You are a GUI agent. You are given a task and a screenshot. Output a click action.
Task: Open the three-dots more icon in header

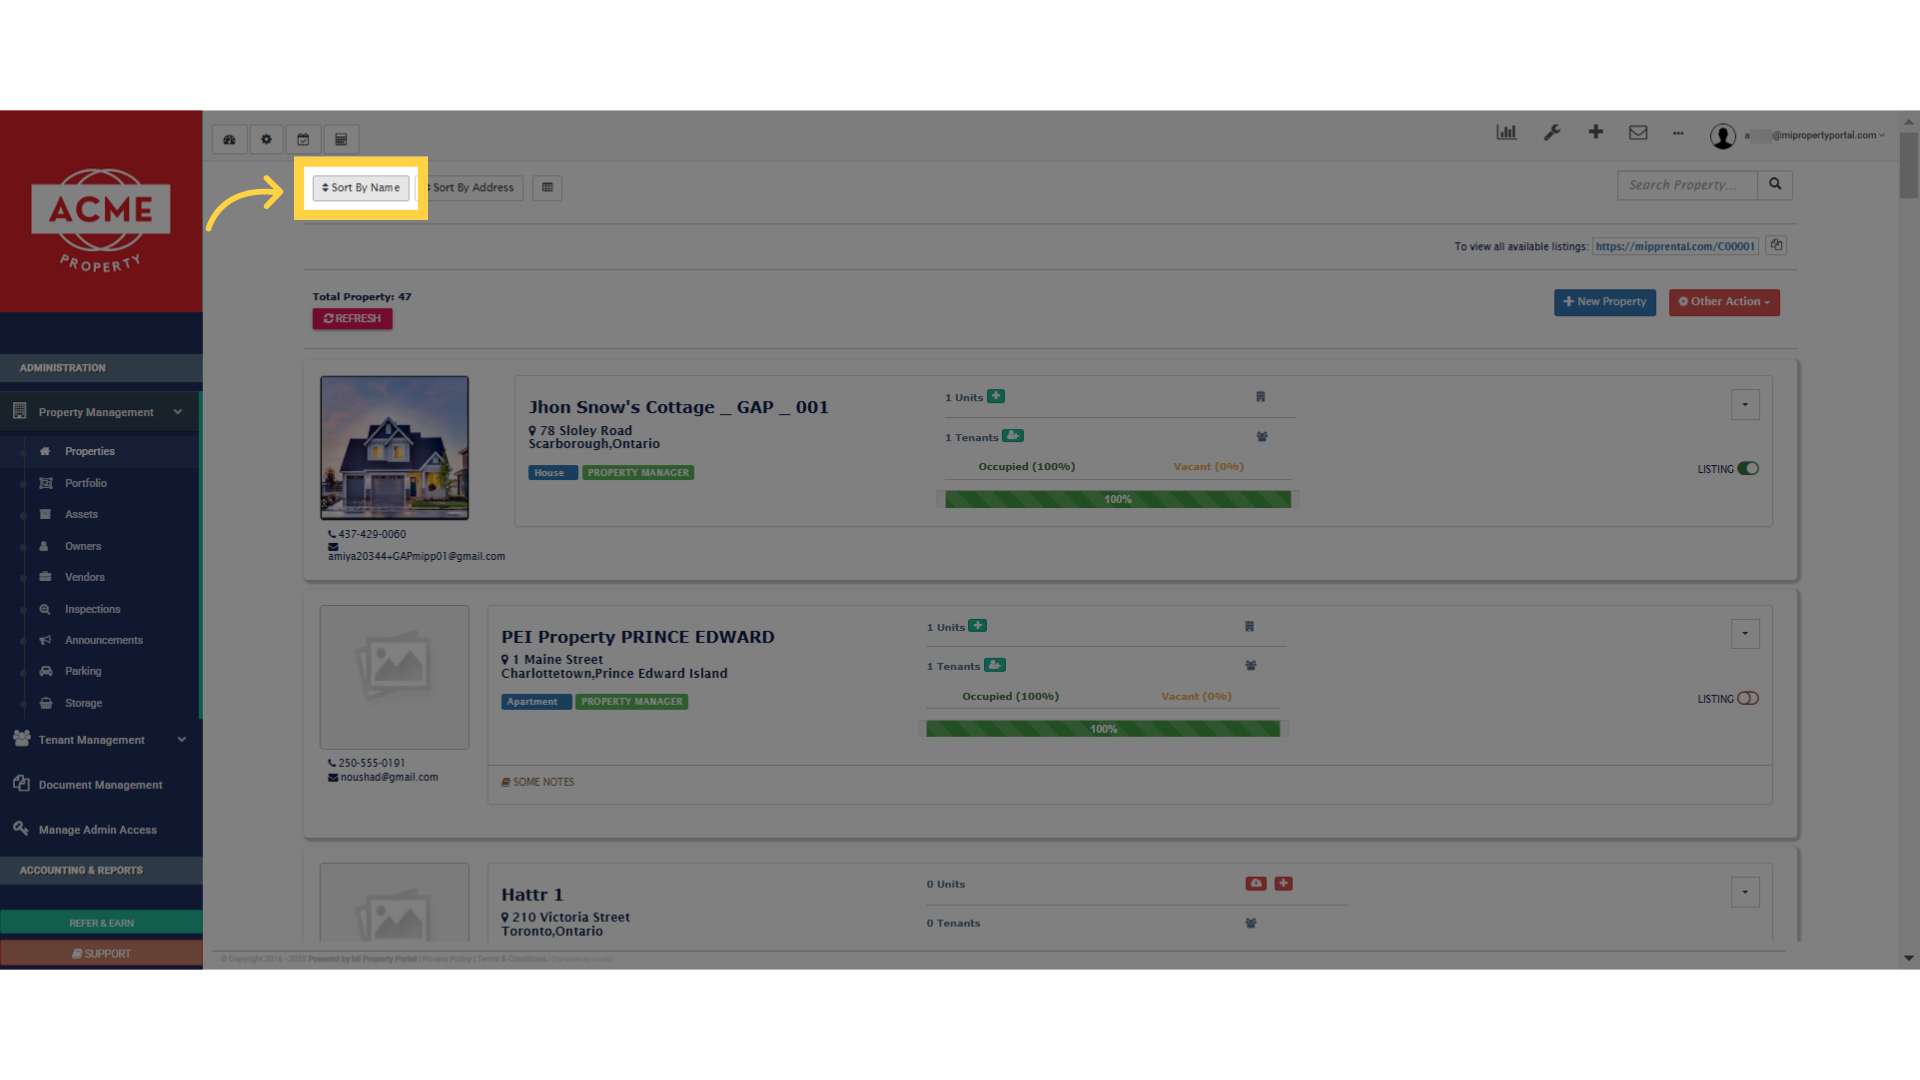click(1678, 133)
